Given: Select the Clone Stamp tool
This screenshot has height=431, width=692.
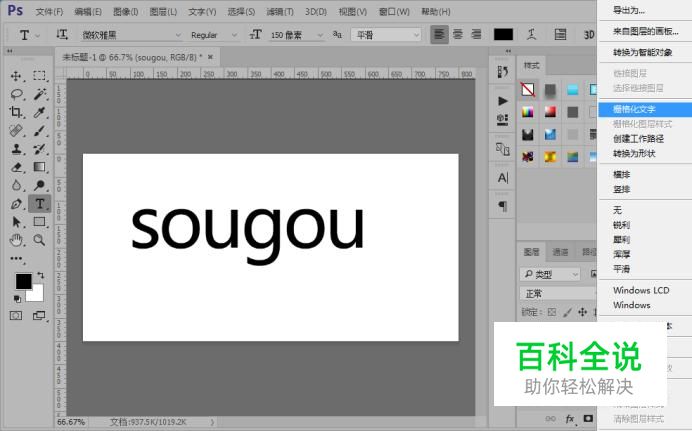Looking at the screenshot, I should (16, 149).
